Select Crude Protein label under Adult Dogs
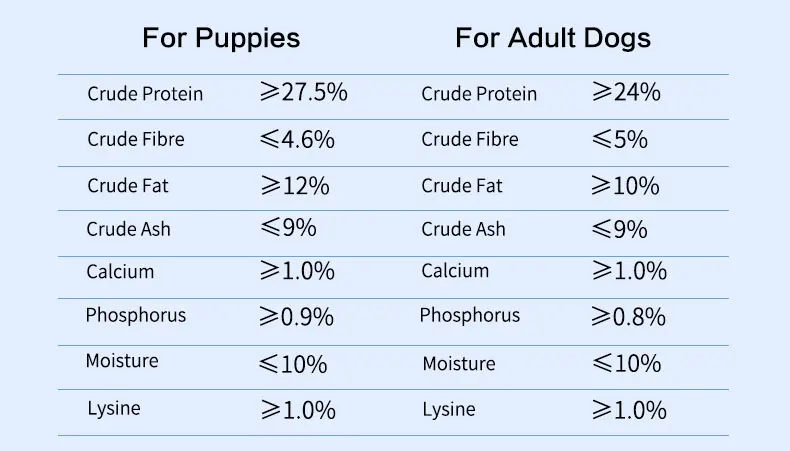This screenshot has height=451, width=790. (479, 94)
